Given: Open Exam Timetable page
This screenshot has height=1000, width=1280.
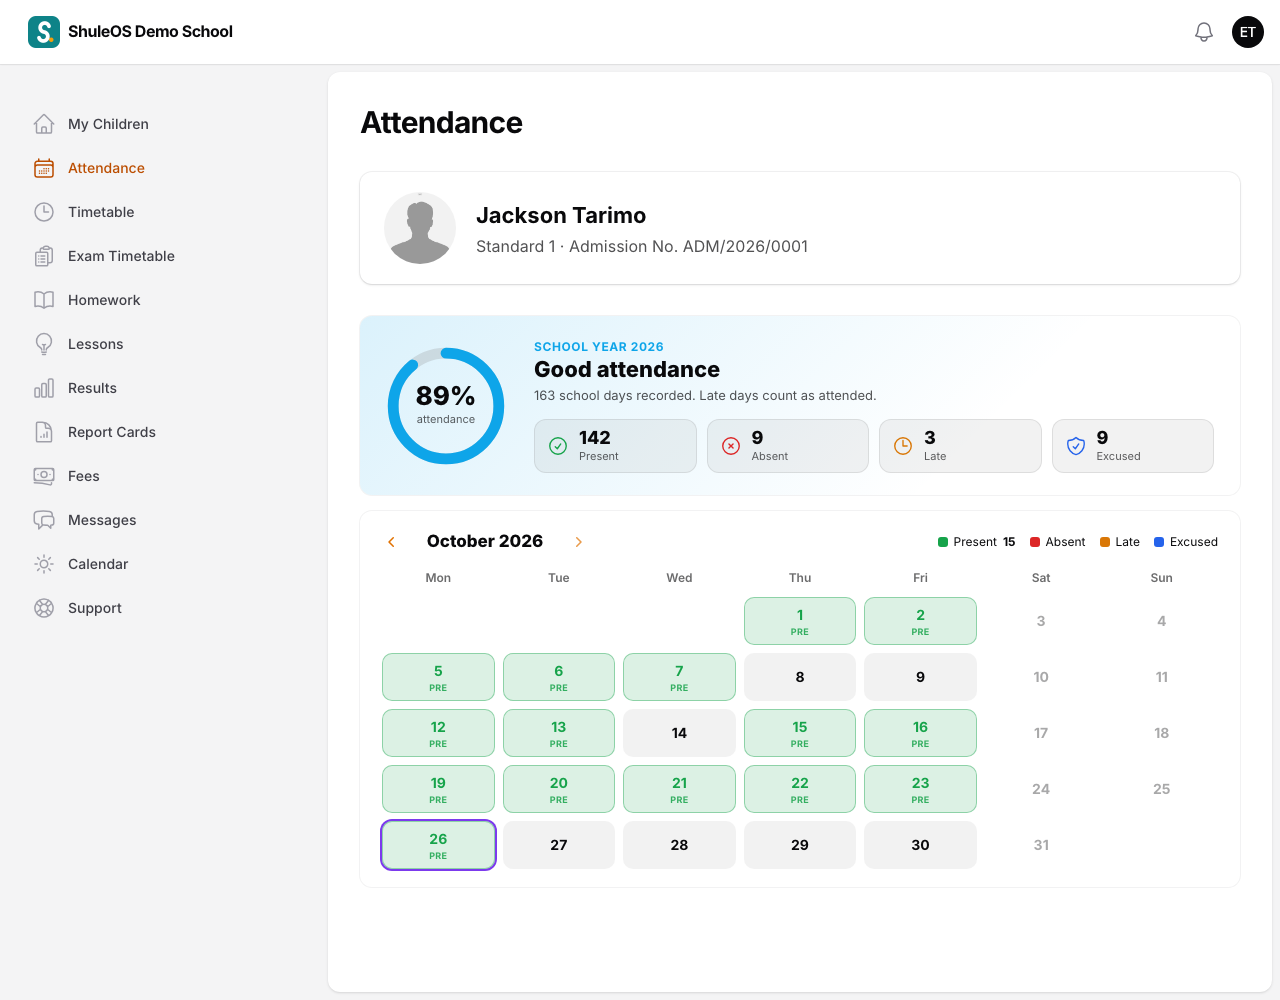Looking at the screenshot, I should [121, 256].
